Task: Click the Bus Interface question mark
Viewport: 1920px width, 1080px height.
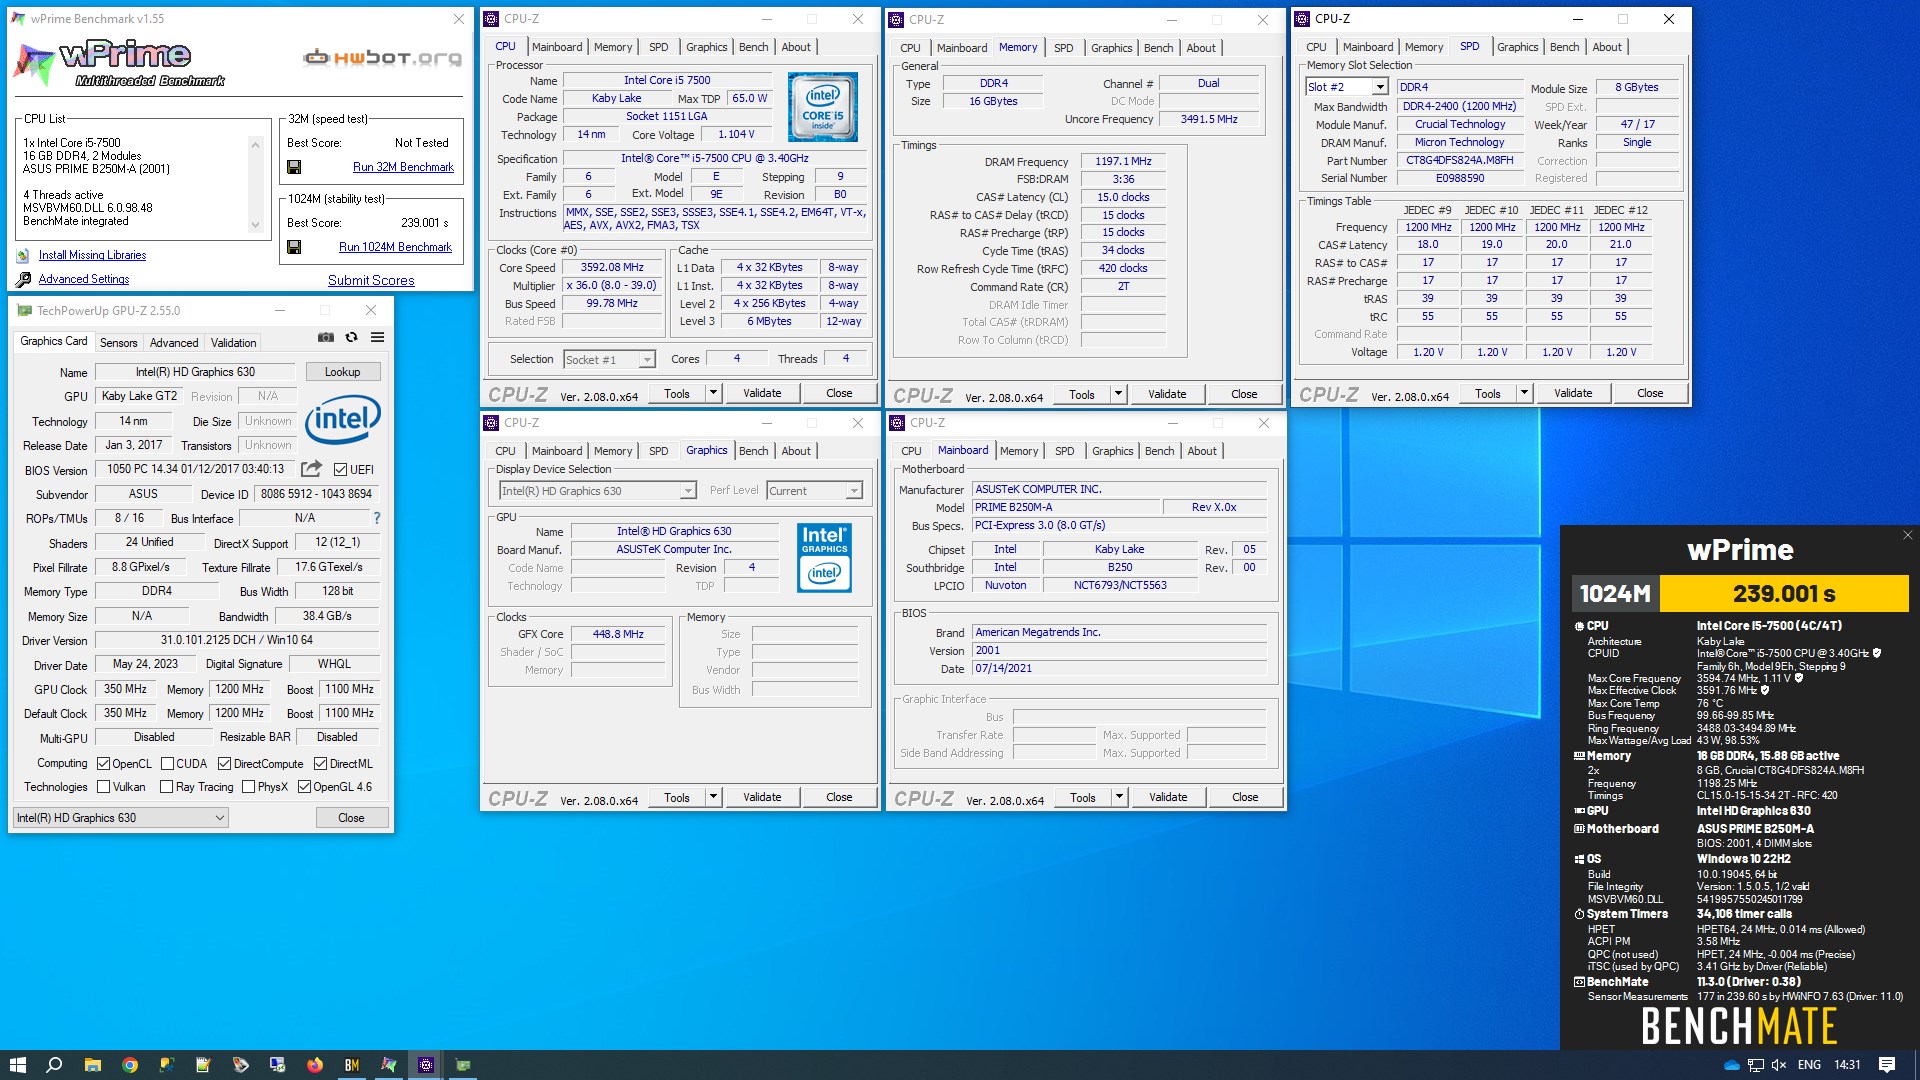Action: tap(377, 518)
